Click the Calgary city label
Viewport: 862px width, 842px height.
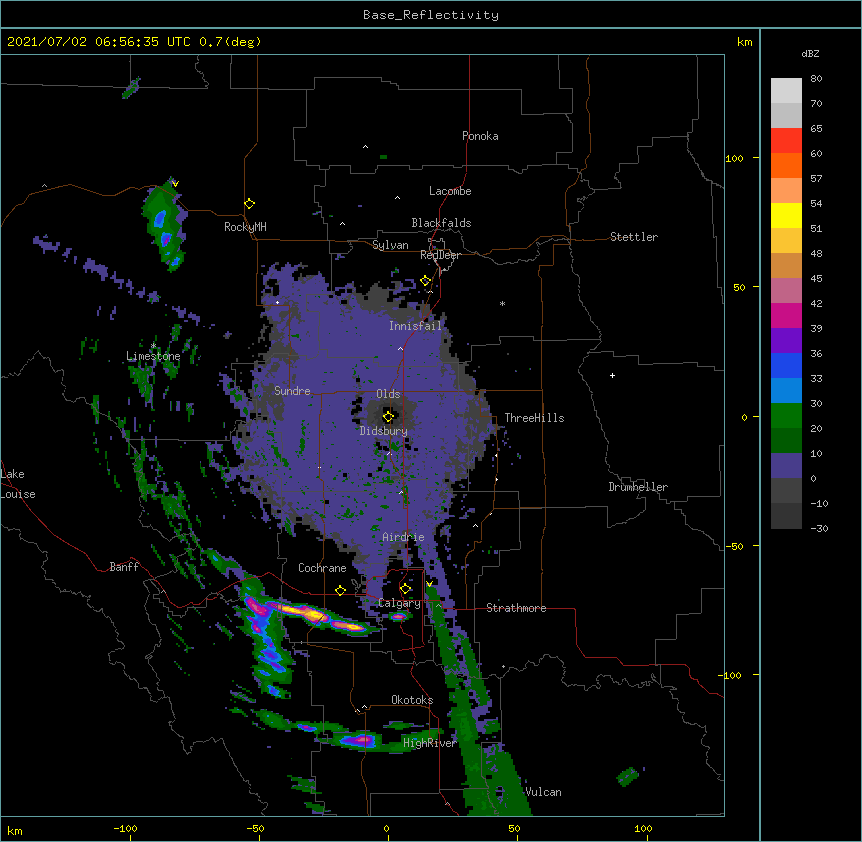point(400,603)
